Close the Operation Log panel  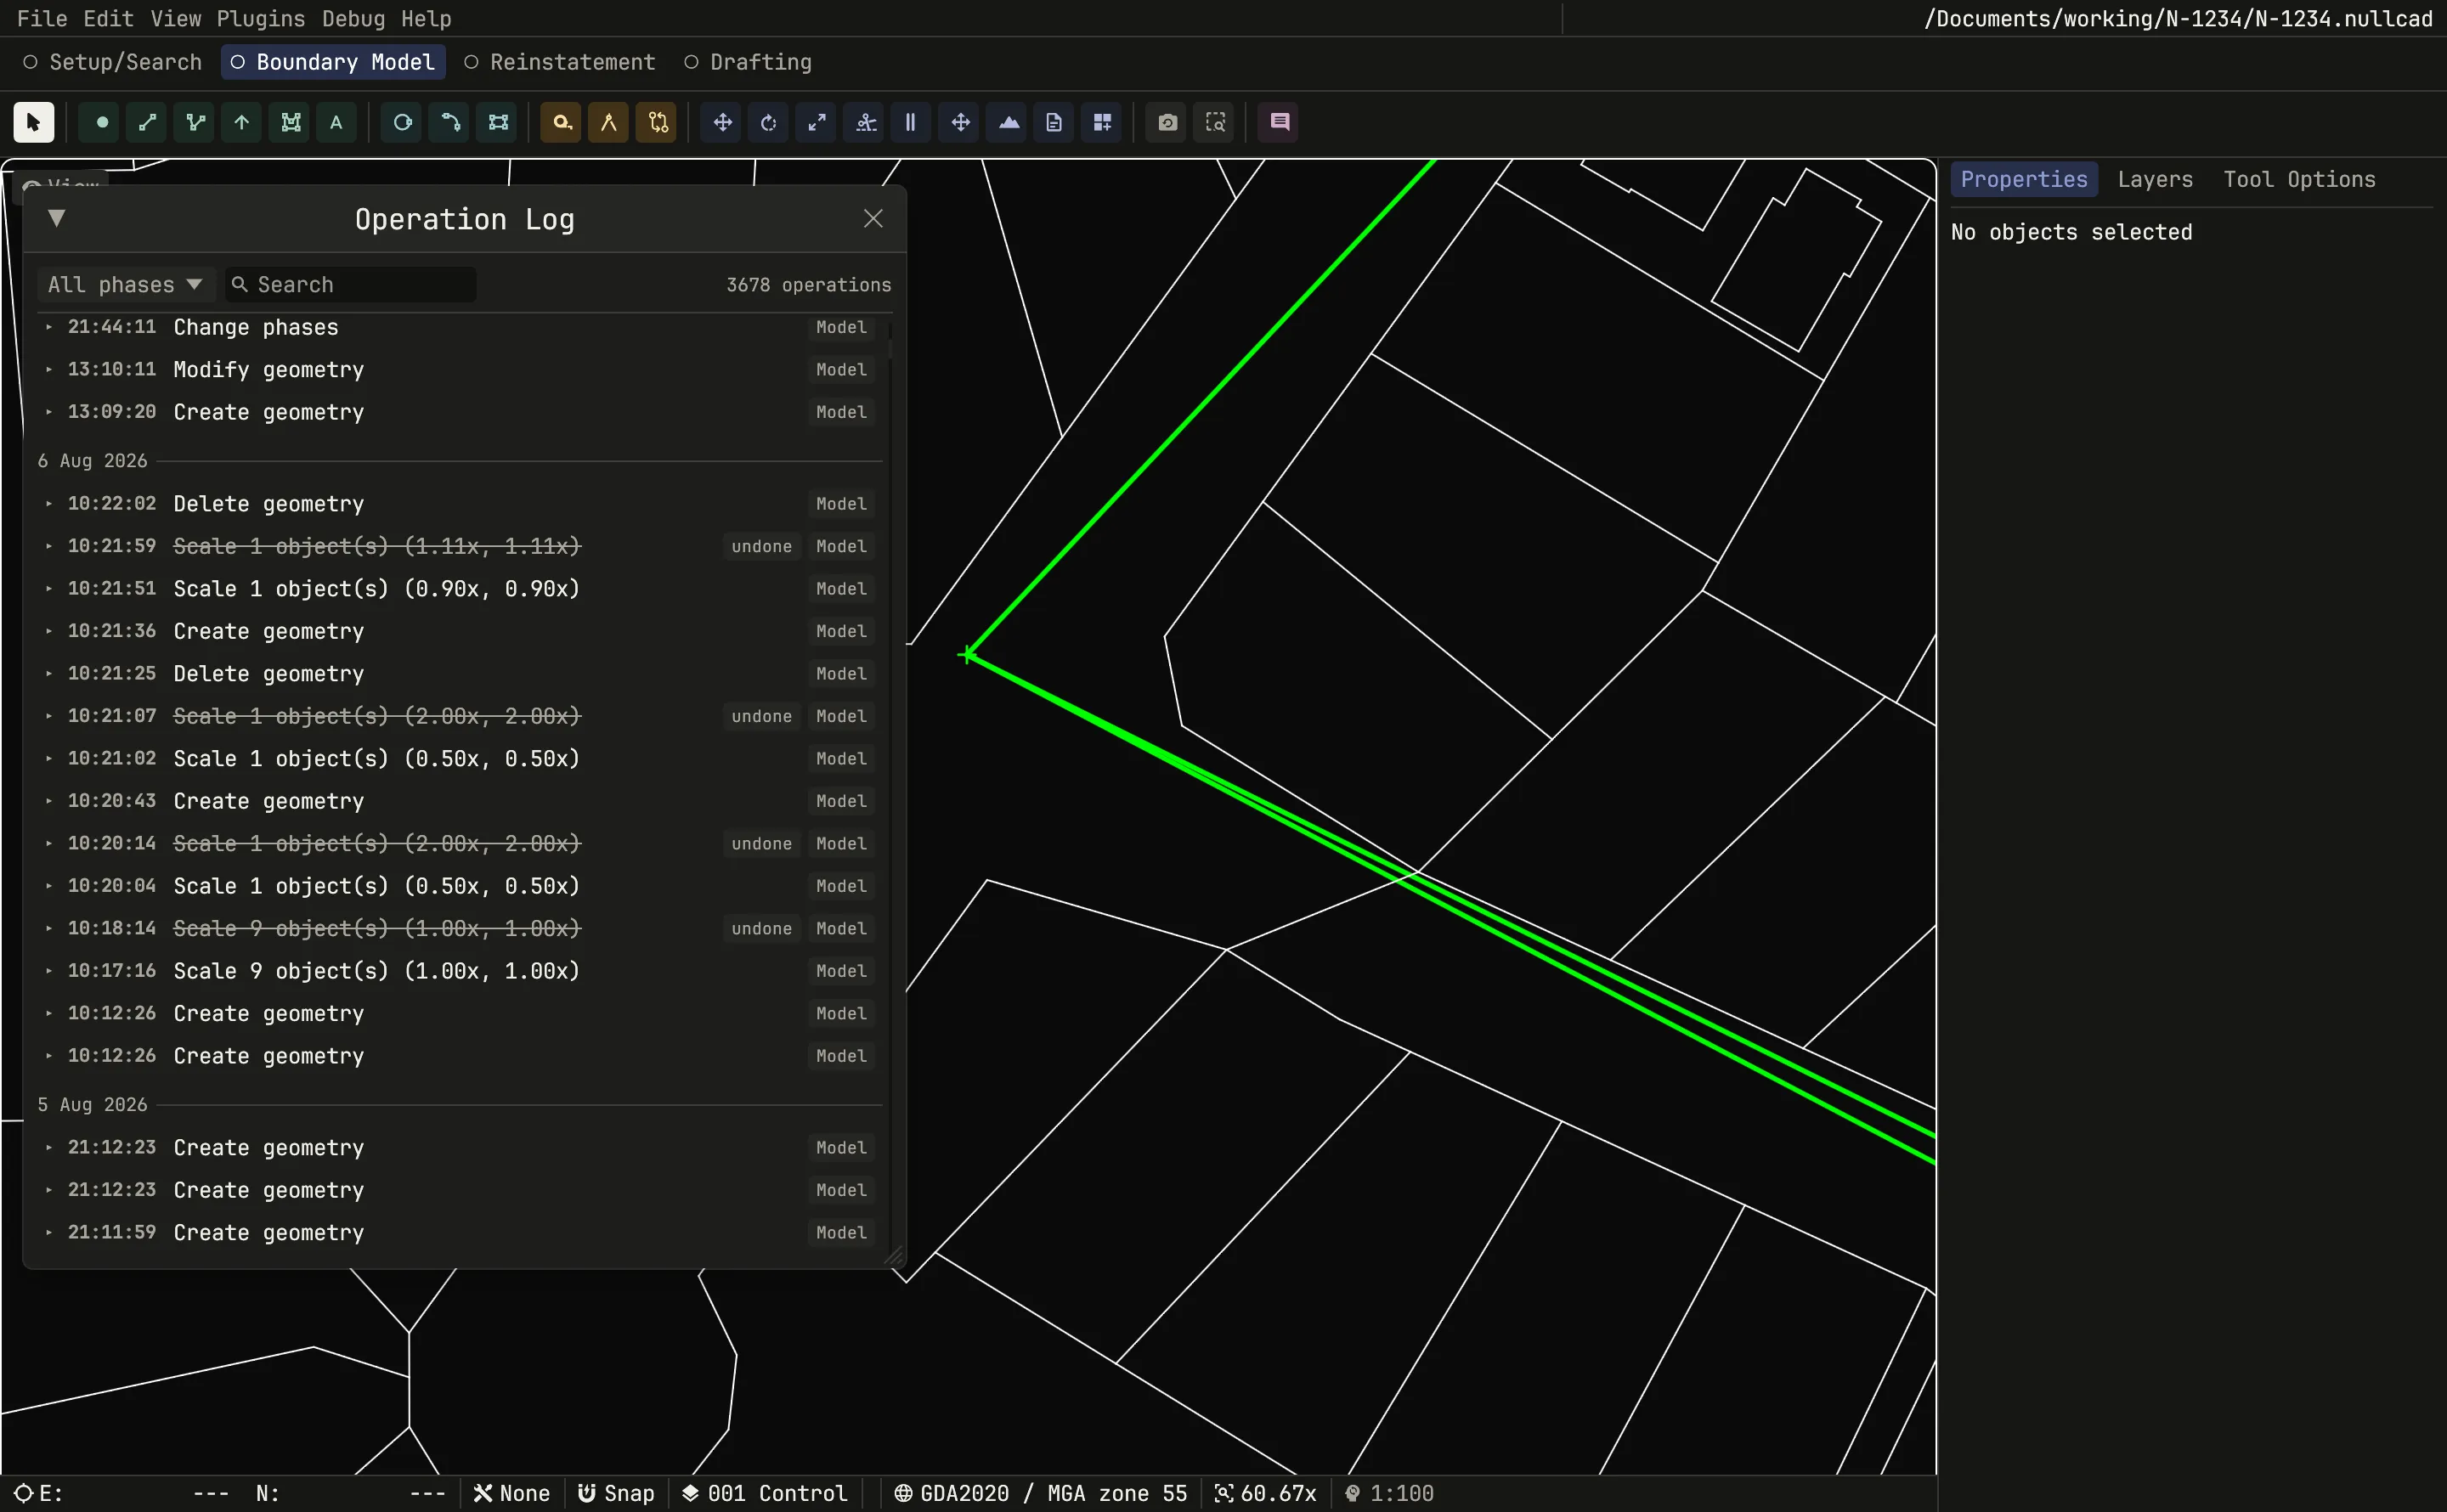873,219
